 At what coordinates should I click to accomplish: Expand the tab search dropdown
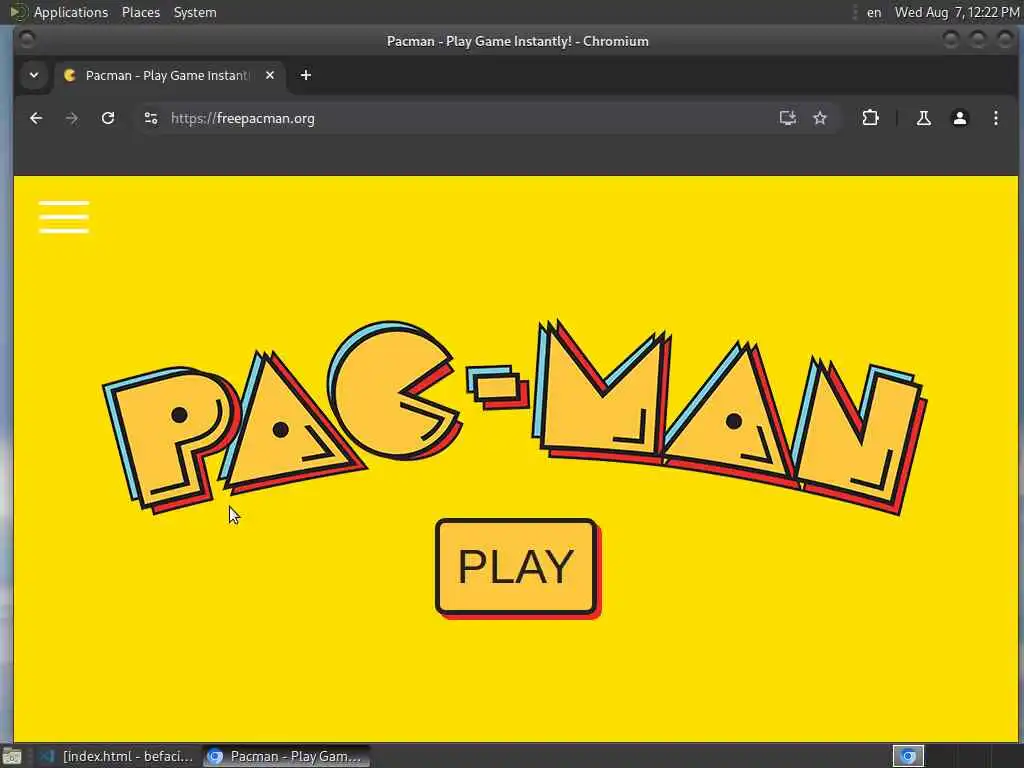tap(34, 75)
